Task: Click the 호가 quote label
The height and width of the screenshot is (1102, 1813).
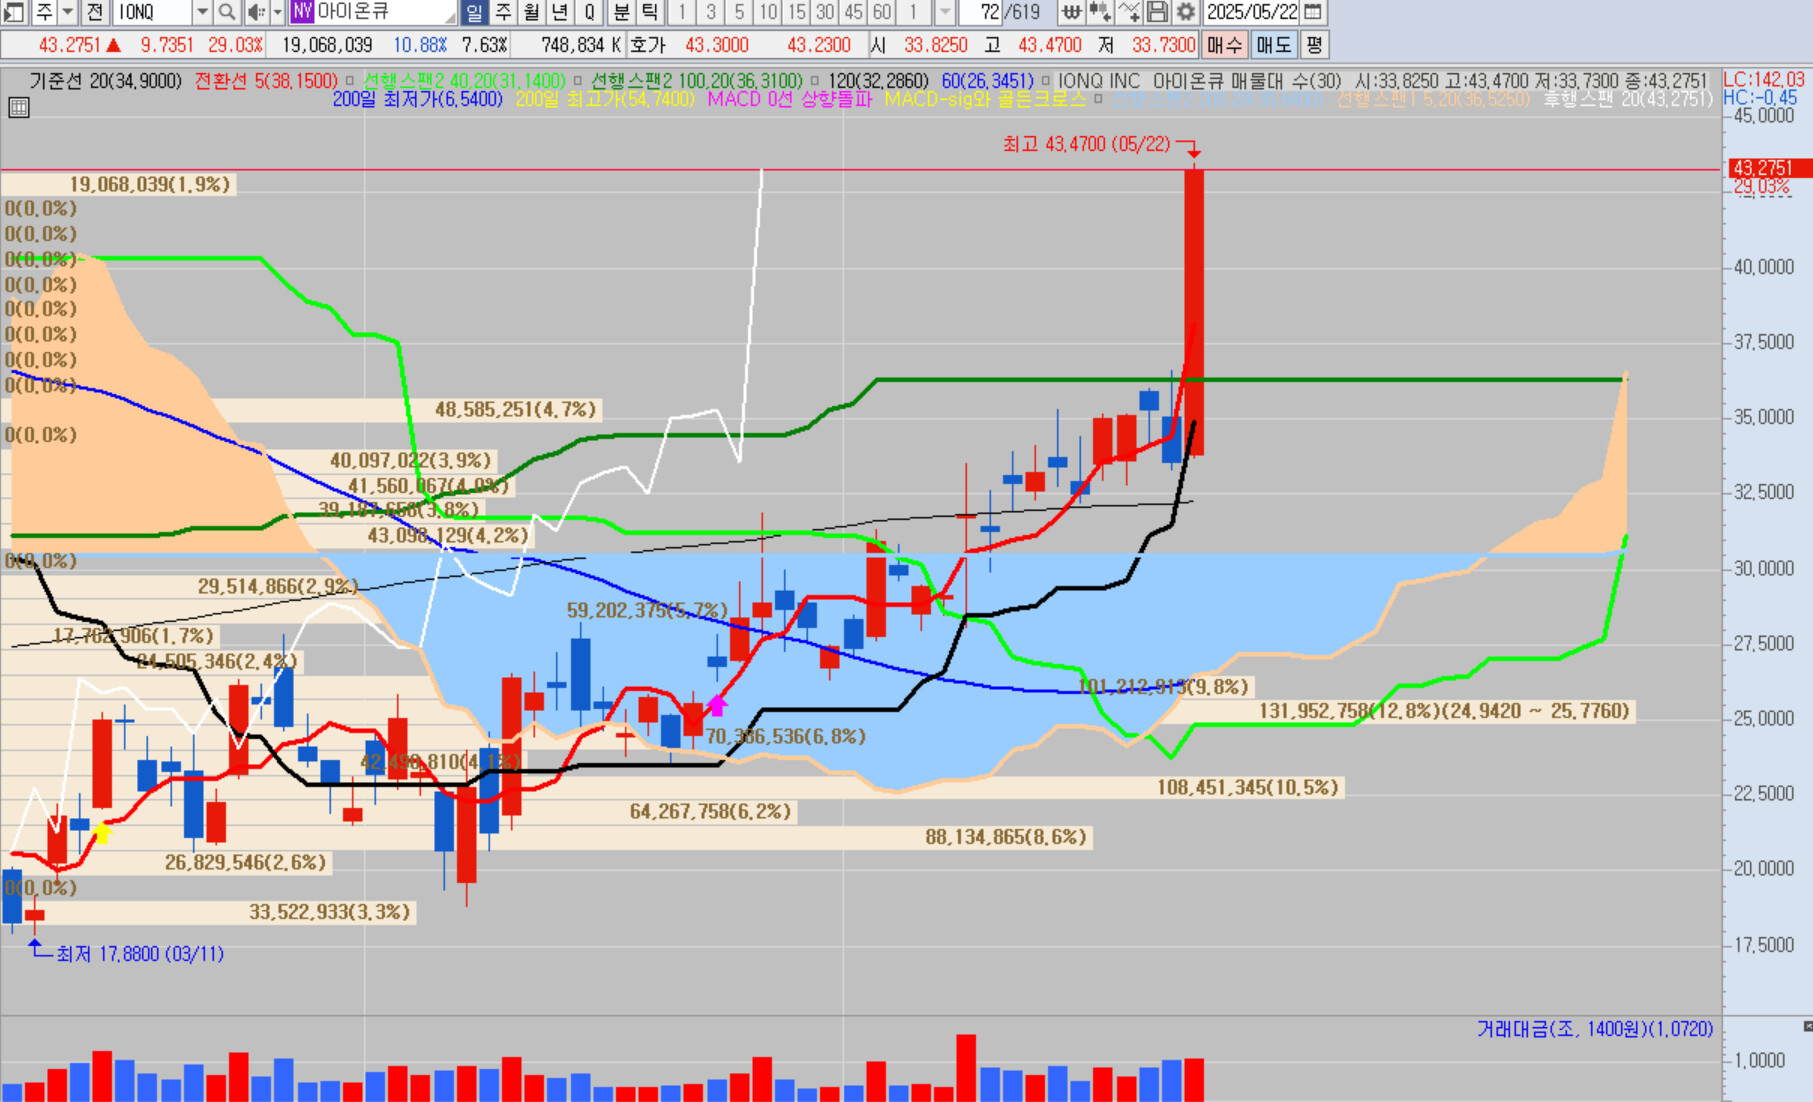Action: pyautogui.click(x=648, y=45)
